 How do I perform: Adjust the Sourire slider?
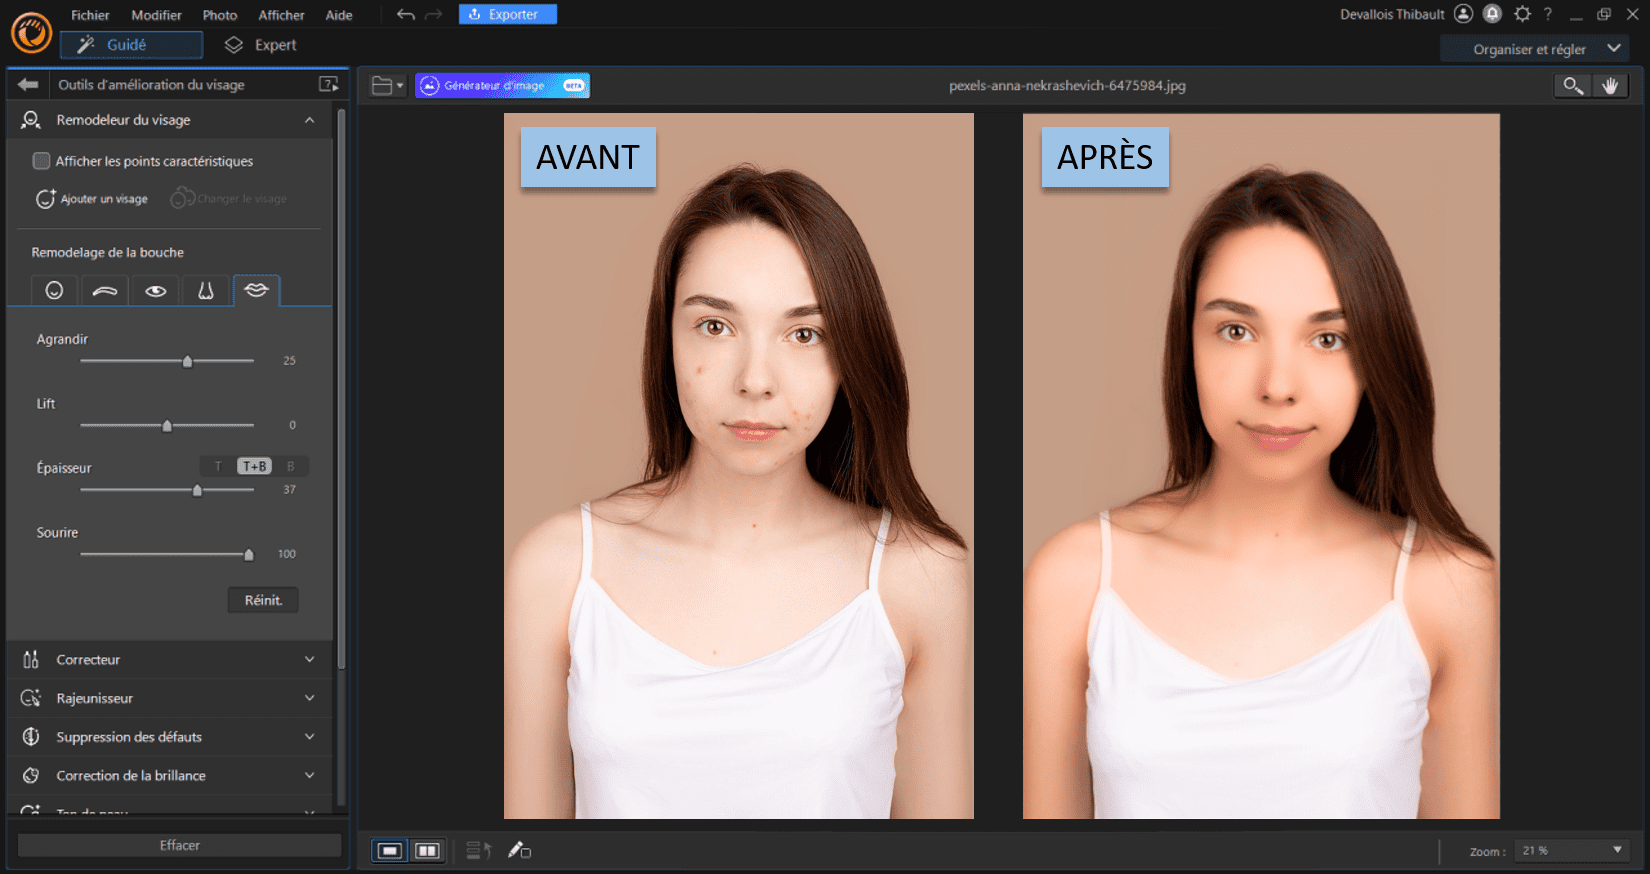pos(249,554)
